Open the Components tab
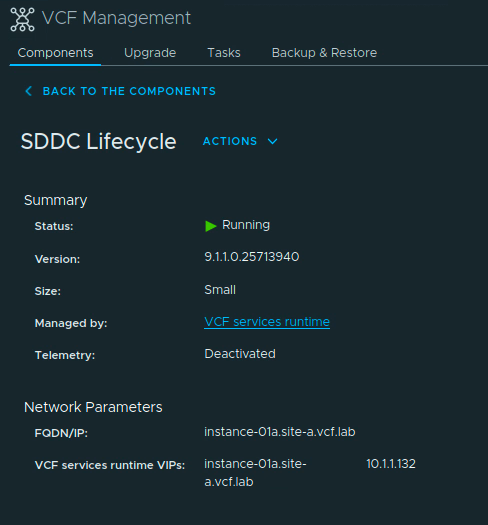Screen dimensions: 488x525 pyautogui.click(x=55, y=53)
